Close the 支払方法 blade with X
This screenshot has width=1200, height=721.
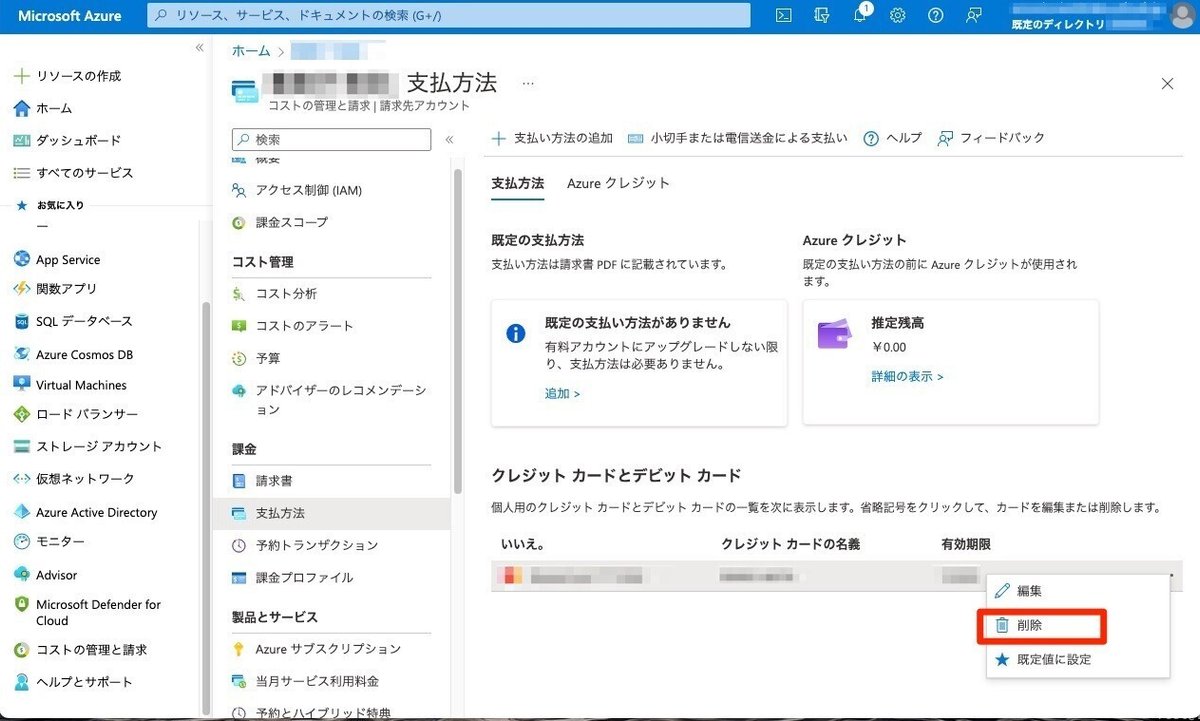(1167, 84)
